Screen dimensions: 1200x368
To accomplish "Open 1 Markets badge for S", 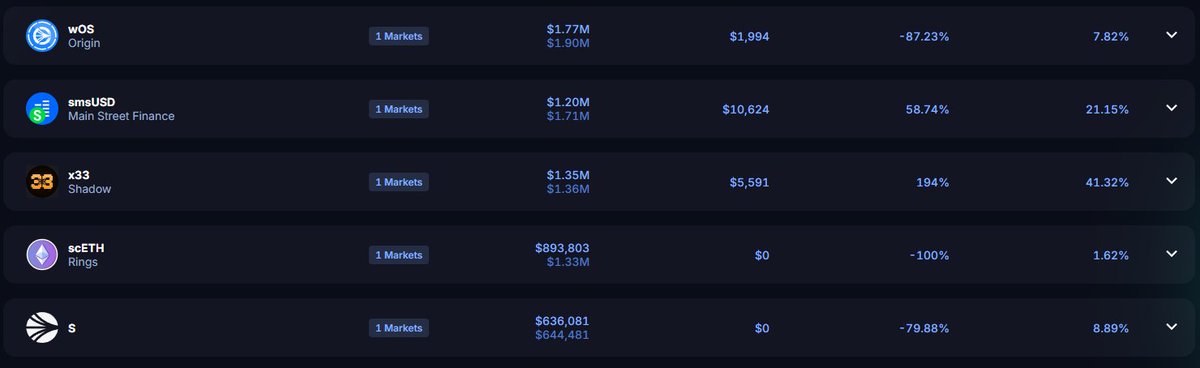I will point(399,328).
